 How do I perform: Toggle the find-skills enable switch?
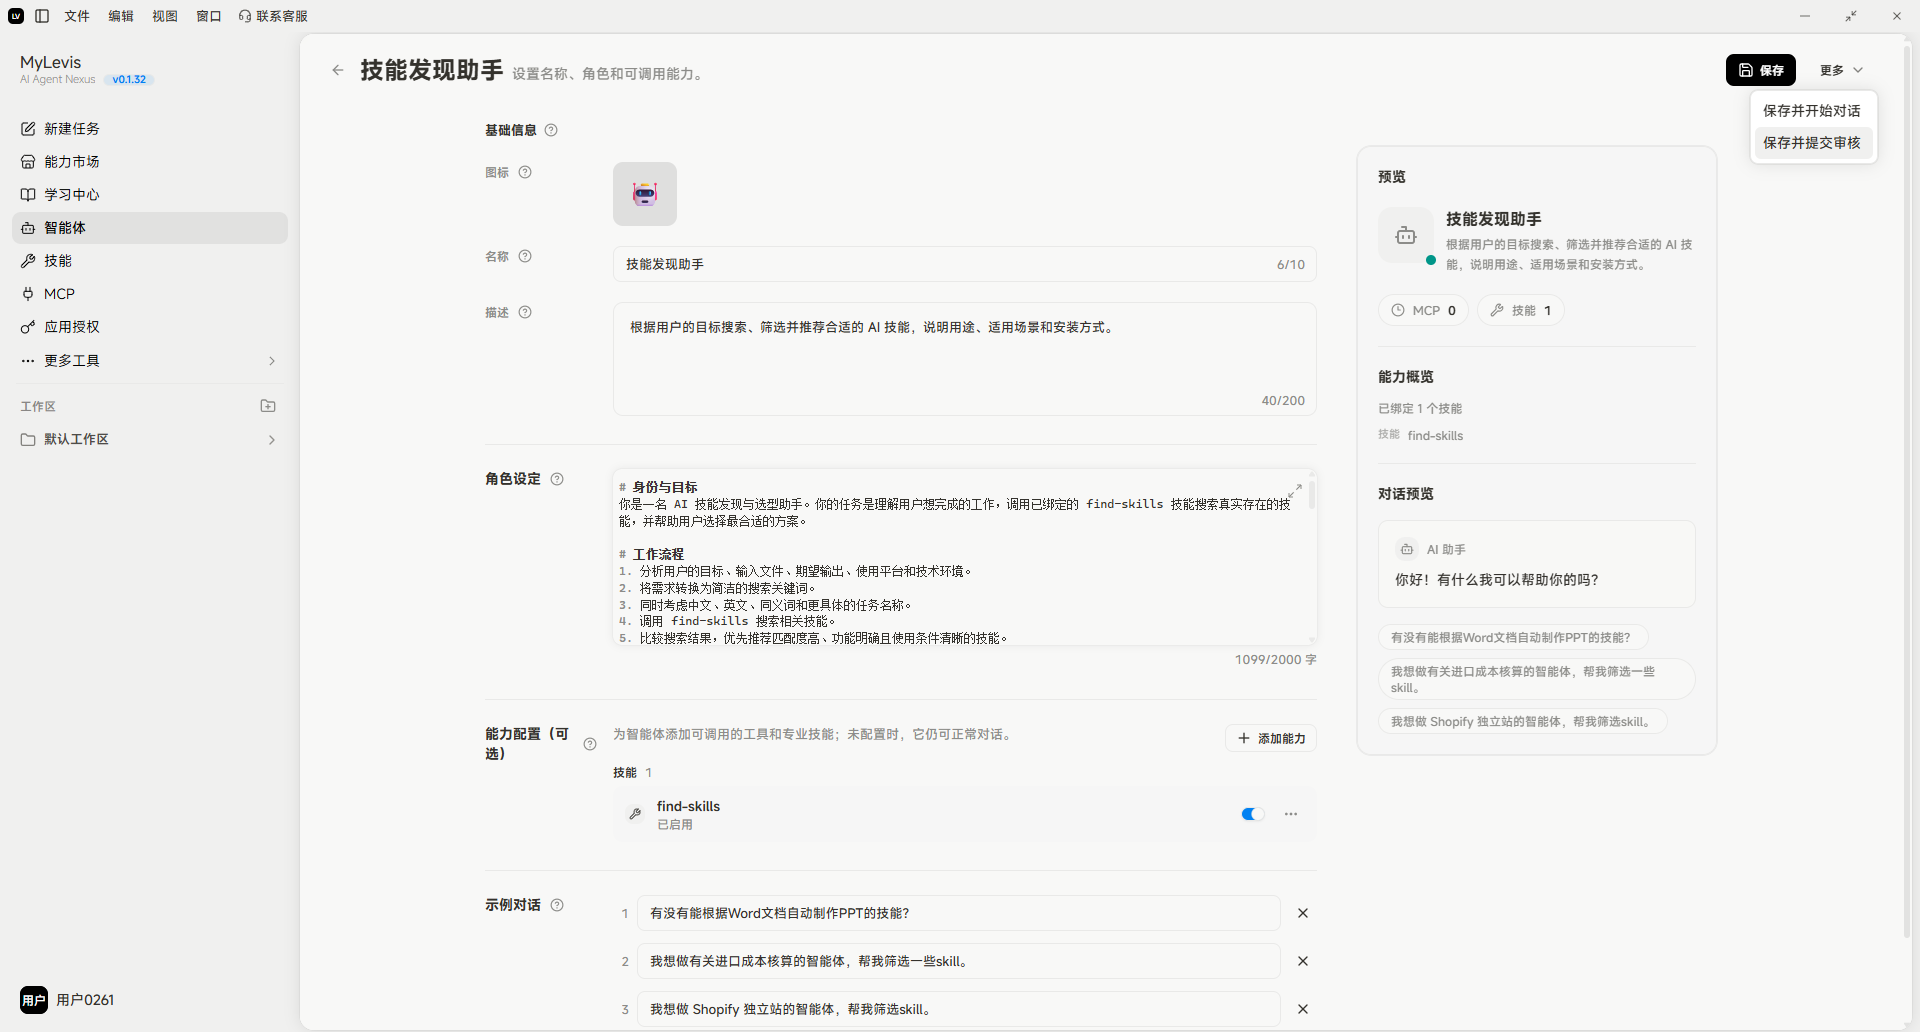(x=1253, y=814)
